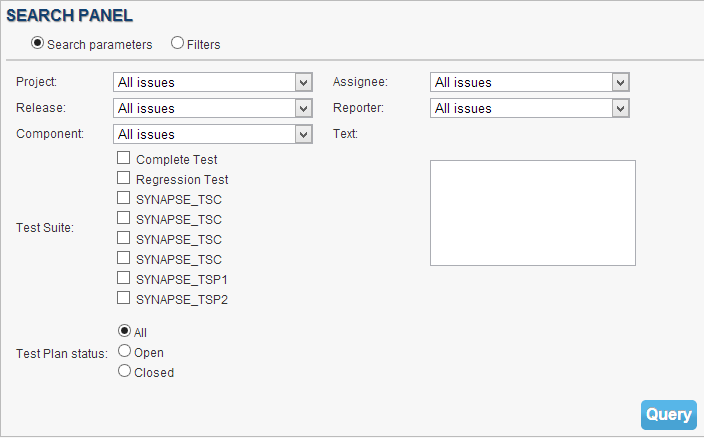Enable the SYNAPSE_TSP2 test suite
Image resolution: width=704 pixels, height=438 pixels.
124,298
